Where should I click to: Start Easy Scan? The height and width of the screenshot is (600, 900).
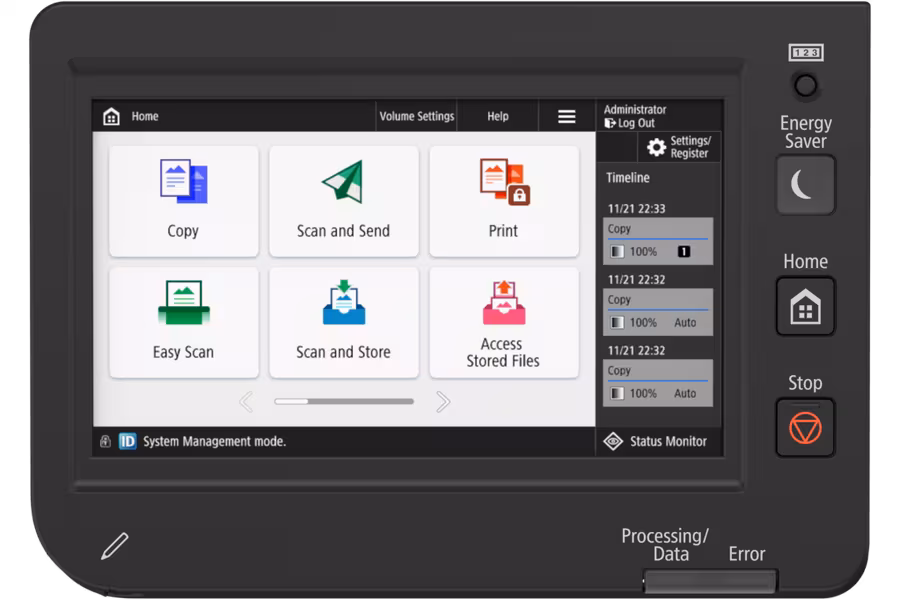(184, 322)
